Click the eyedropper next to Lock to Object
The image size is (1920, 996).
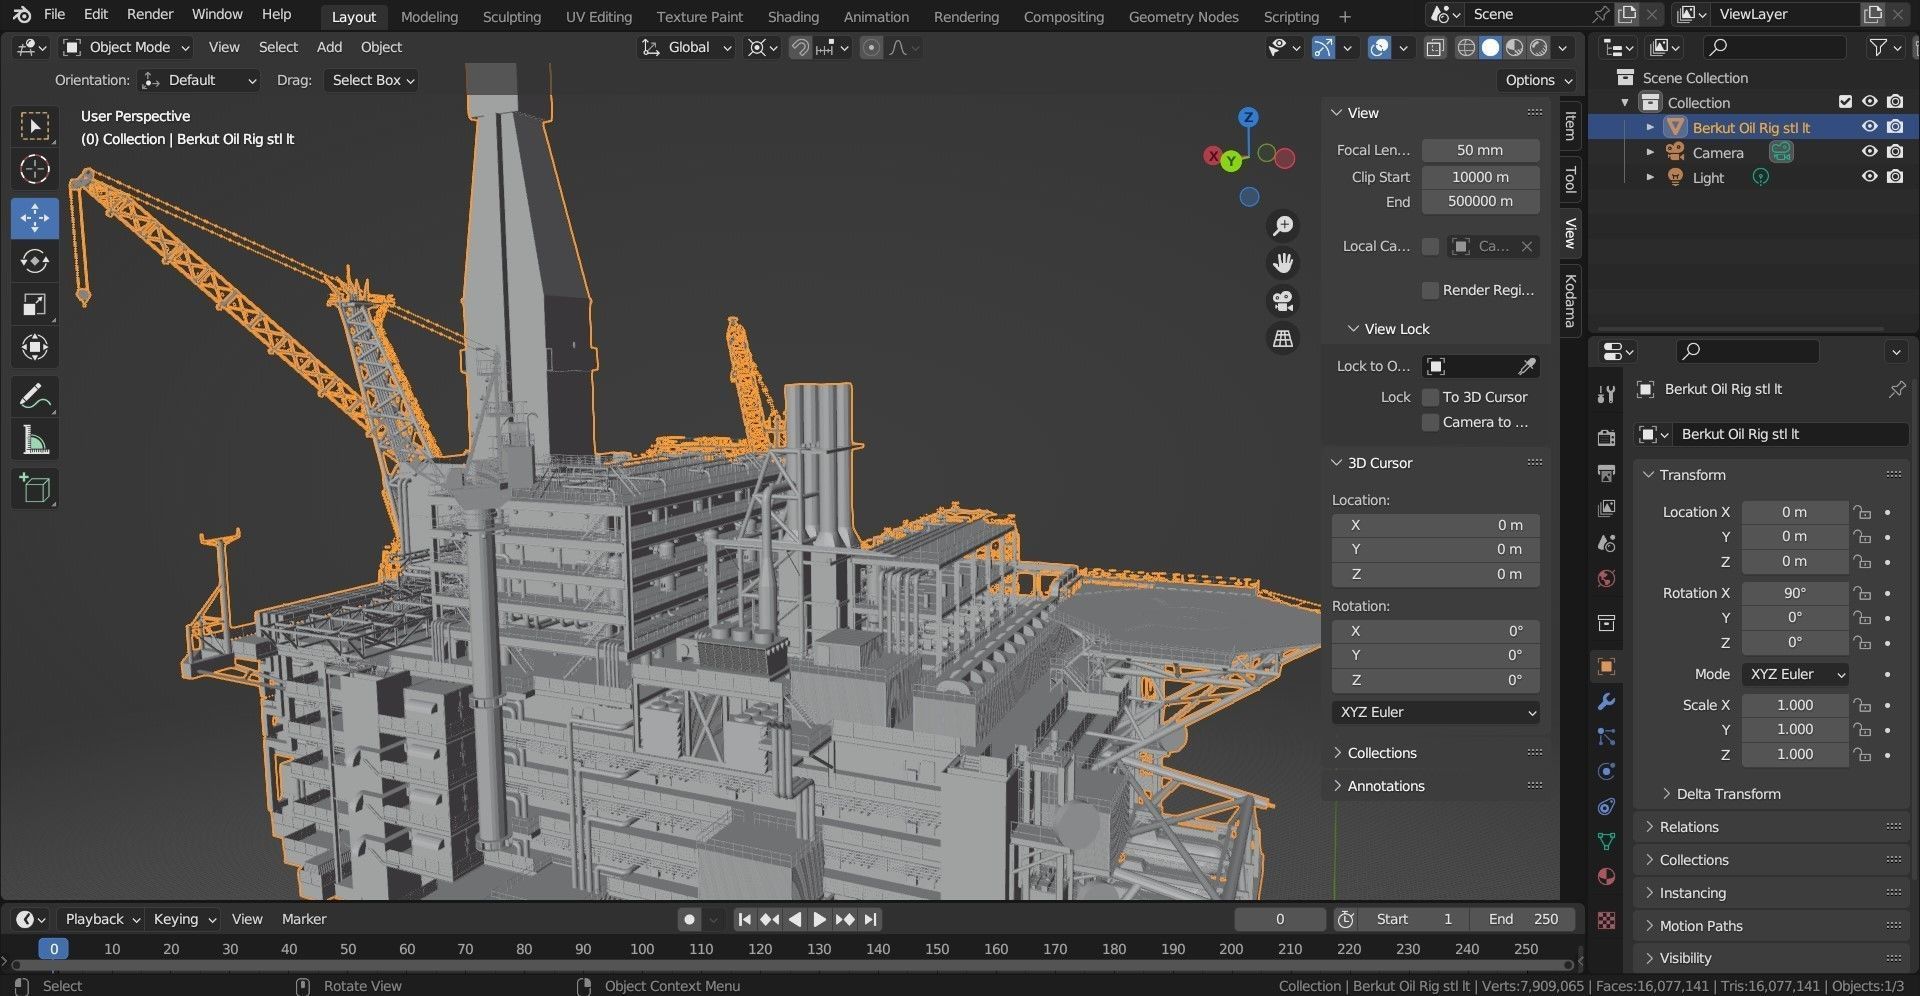coord(1527,366)
